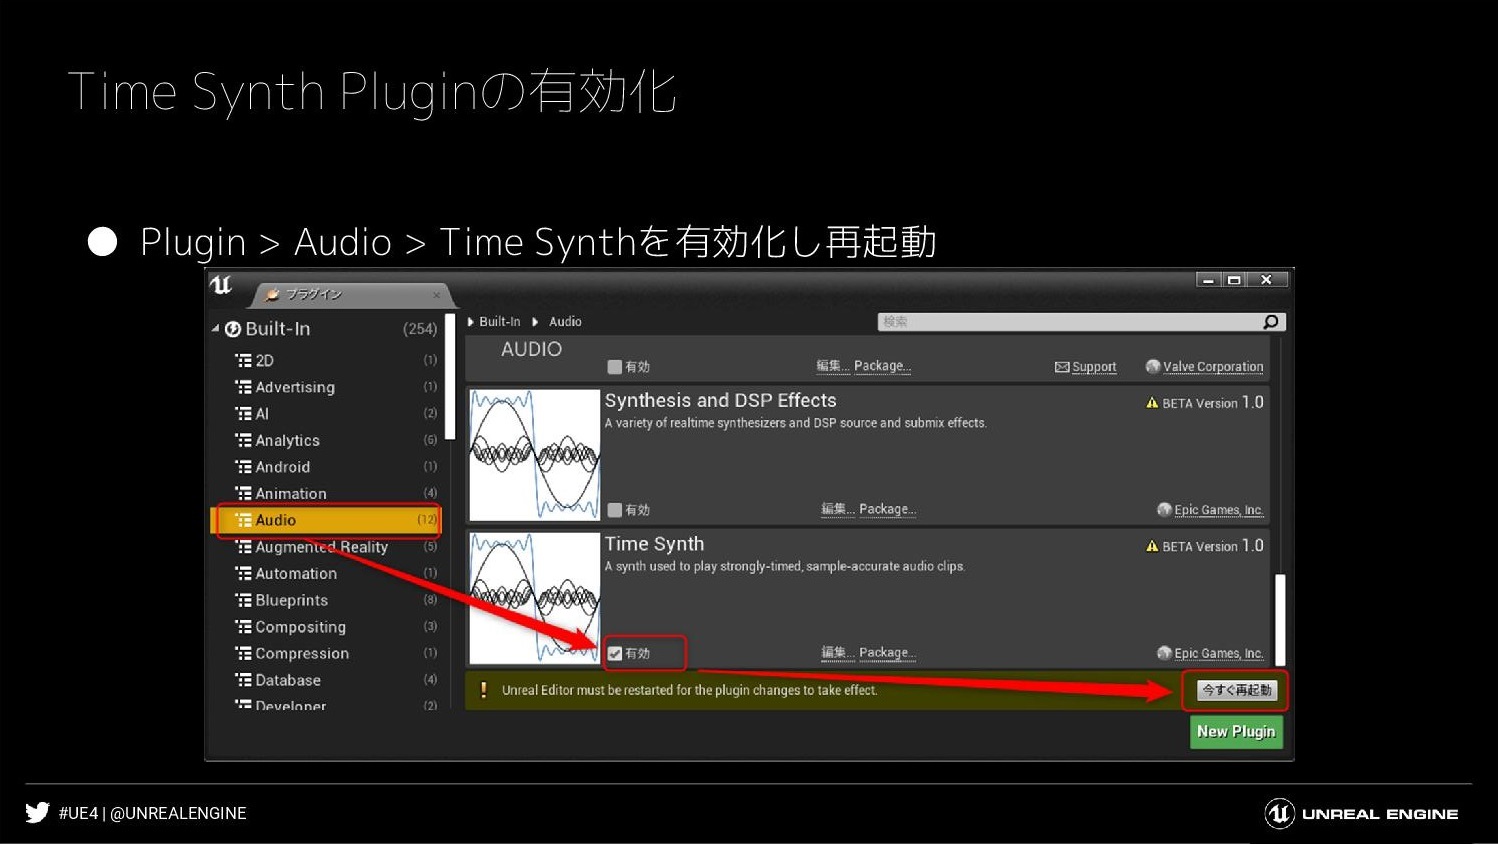Viewport: 1498px width, 844px height.
Task: Click the plugin list vertical scrollbar
Action: pyautogui.click(x=1280, y=620)
